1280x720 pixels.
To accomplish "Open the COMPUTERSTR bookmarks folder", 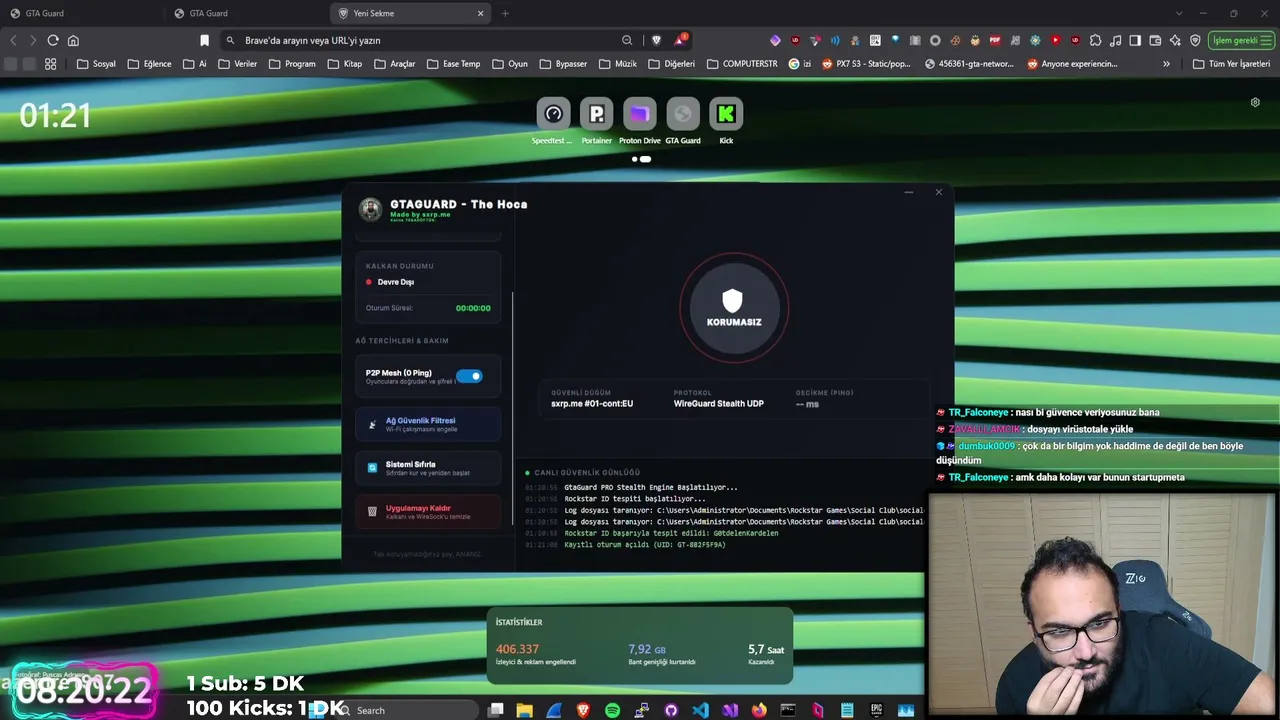I will 741,64.
